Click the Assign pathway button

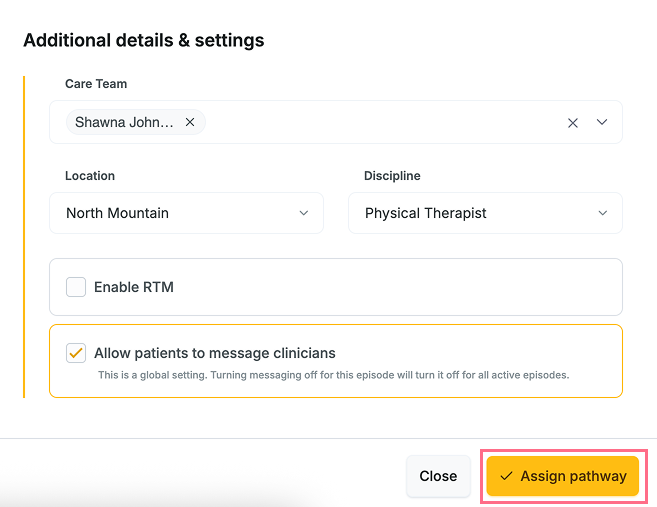click(562, 476)
